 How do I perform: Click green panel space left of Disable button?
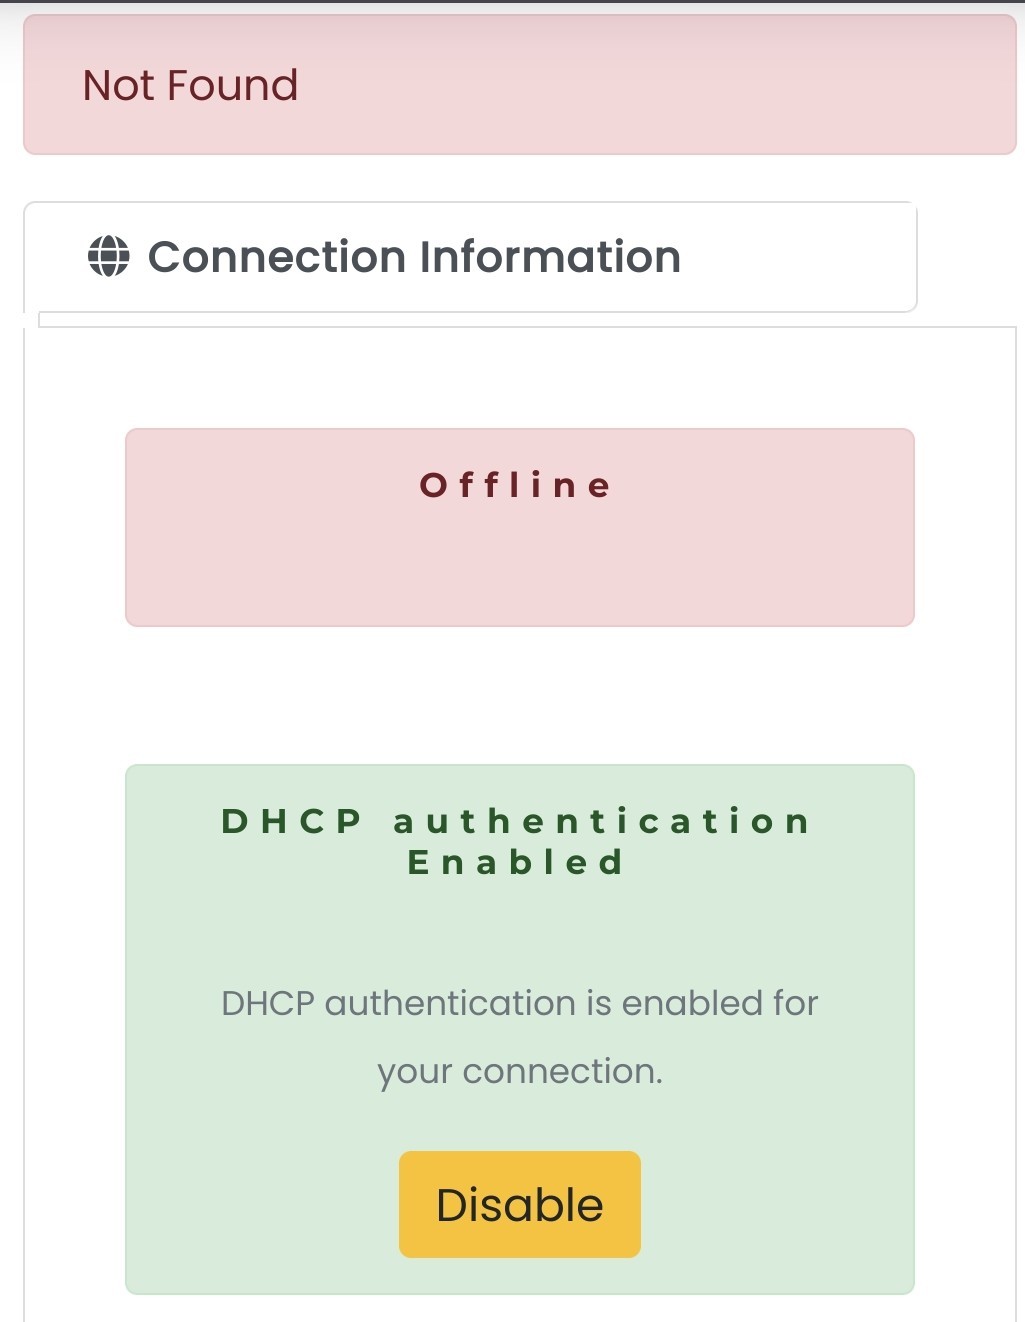click(x=262, y=1205)
